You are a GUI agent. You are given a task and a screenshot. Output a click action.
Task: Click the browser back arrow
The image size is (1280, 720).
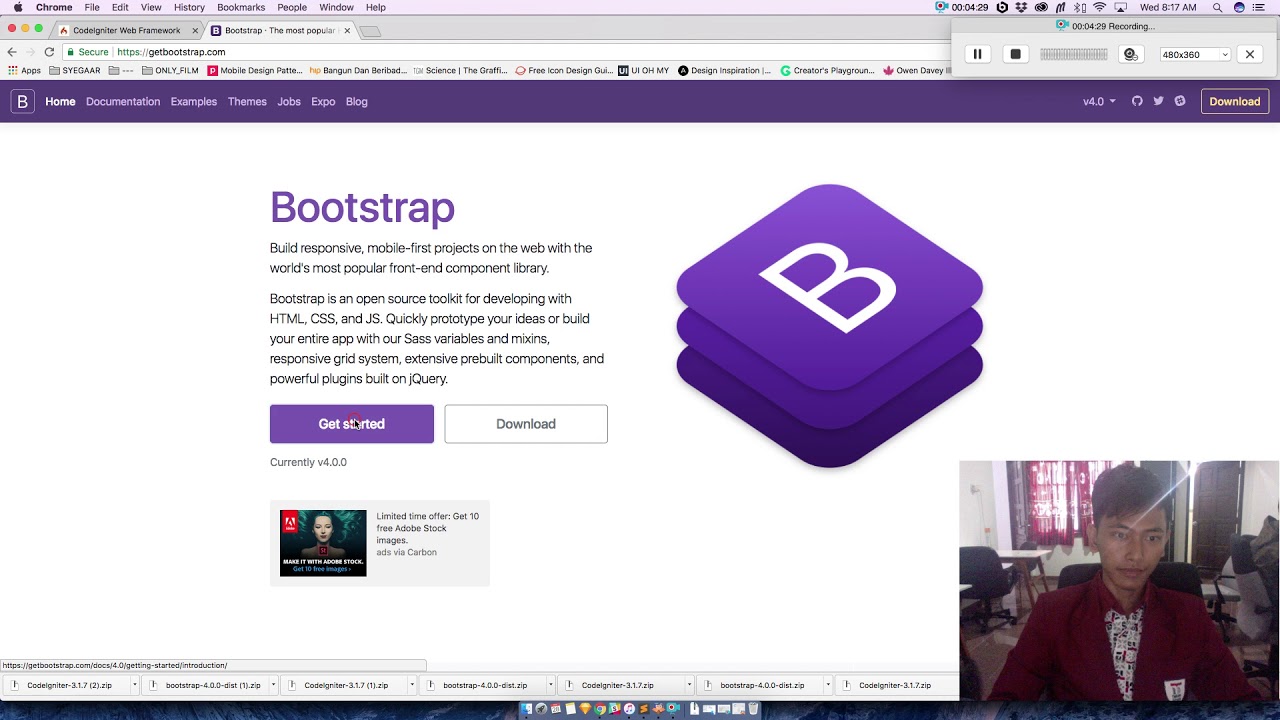[12, 52]
